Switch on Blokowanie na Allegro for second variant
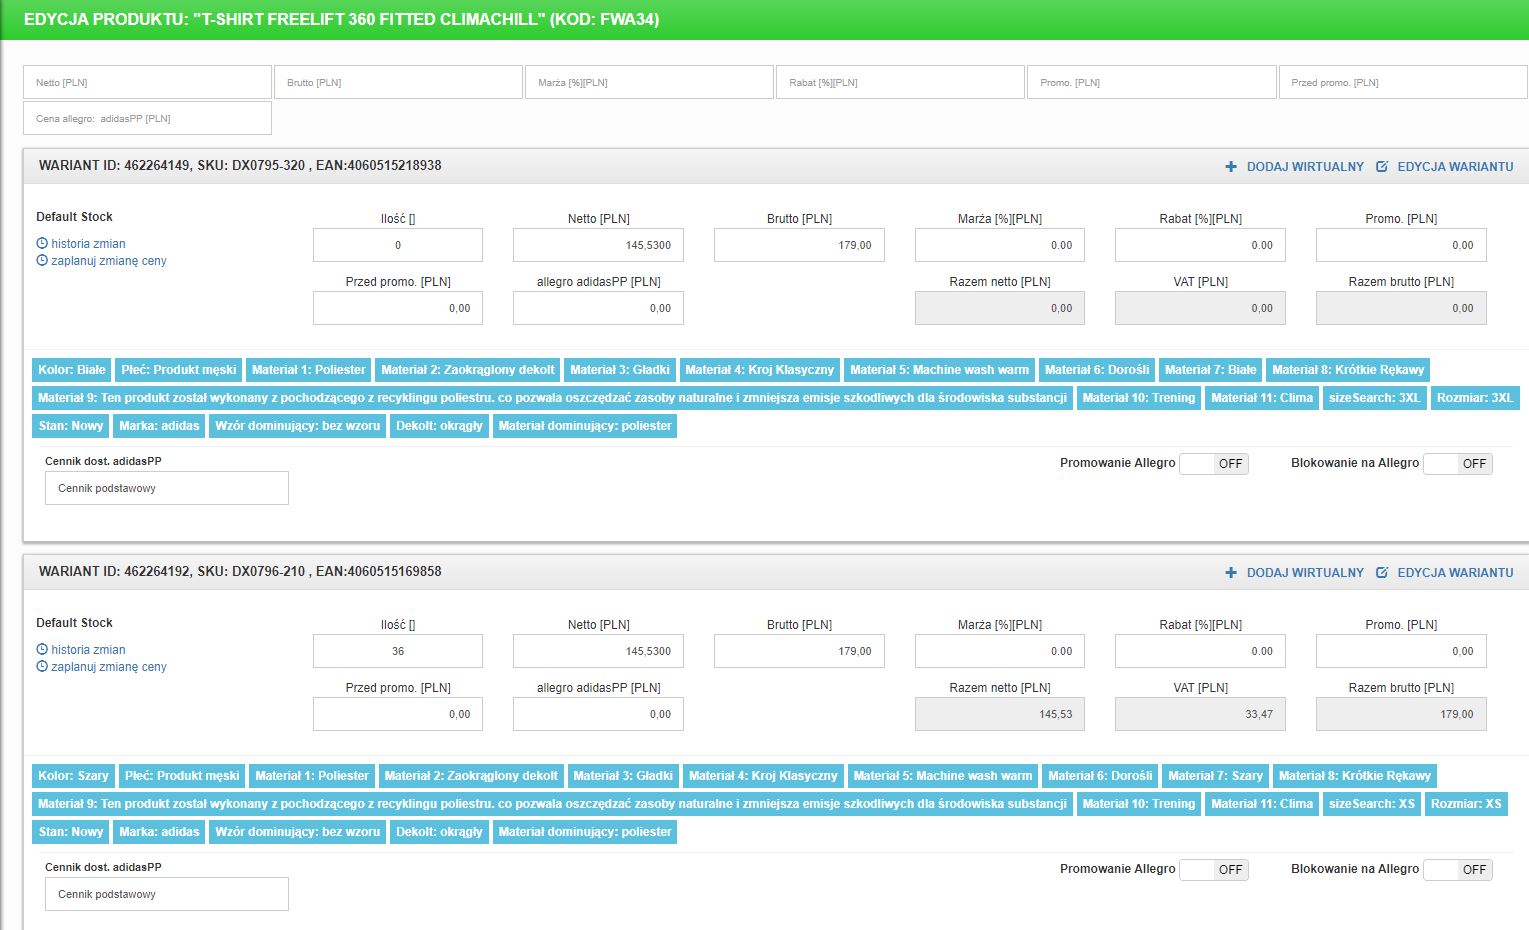 (1457, 870)
